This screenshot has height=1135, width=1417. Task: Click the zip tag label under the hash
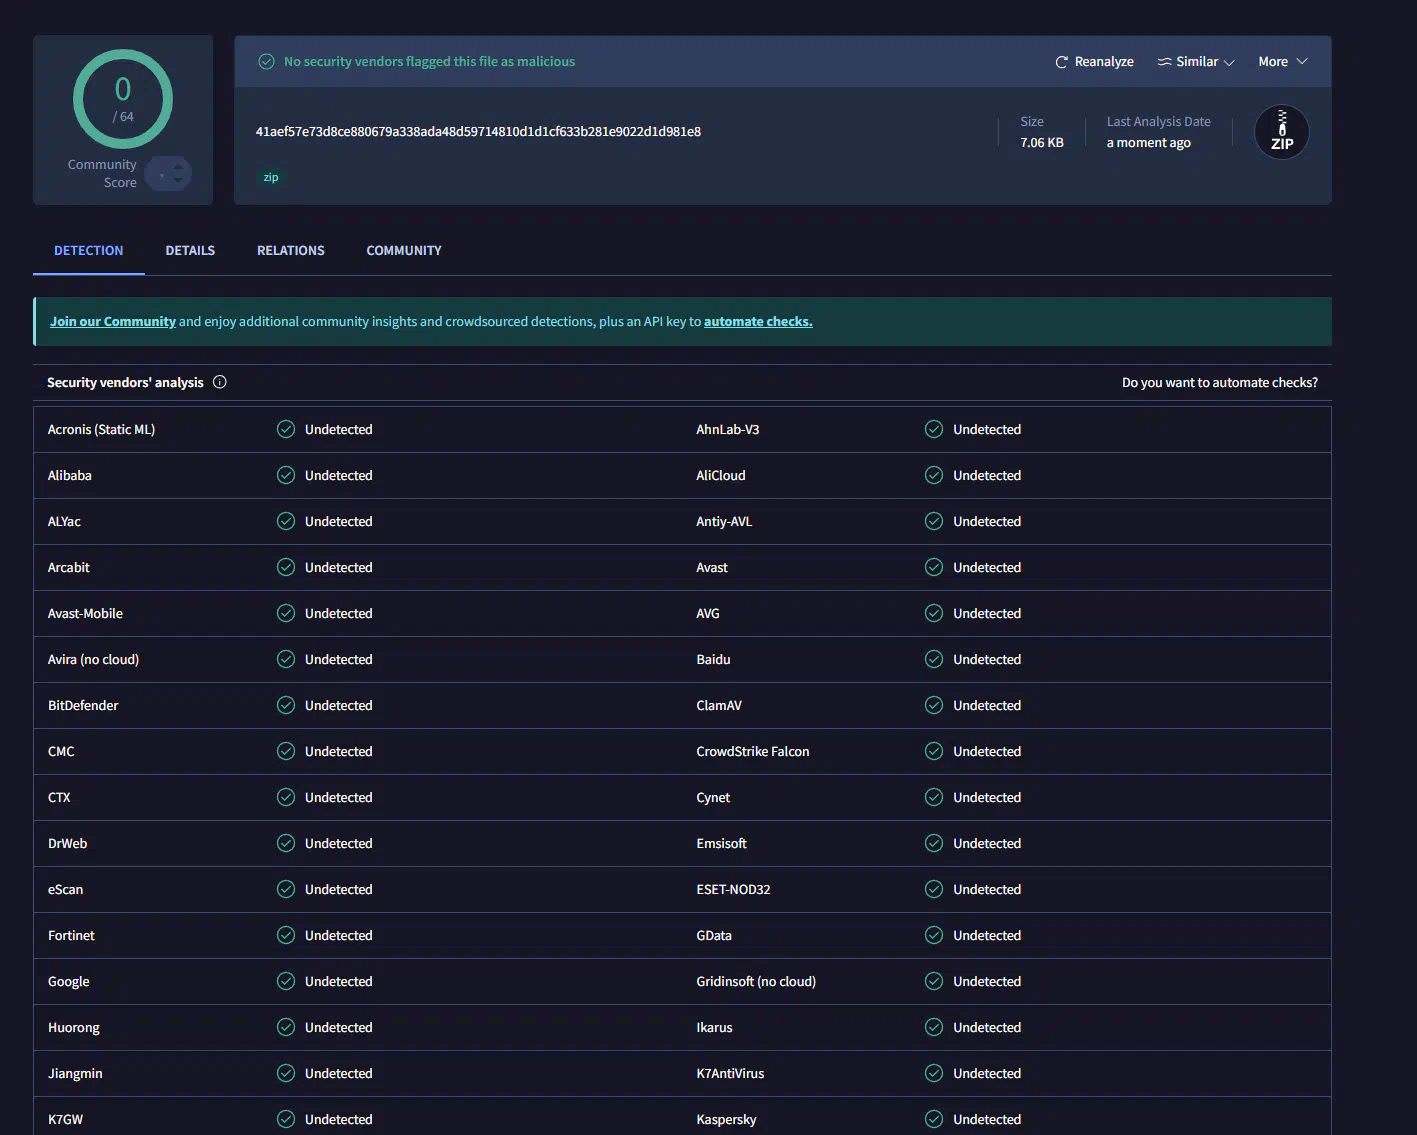271,178
